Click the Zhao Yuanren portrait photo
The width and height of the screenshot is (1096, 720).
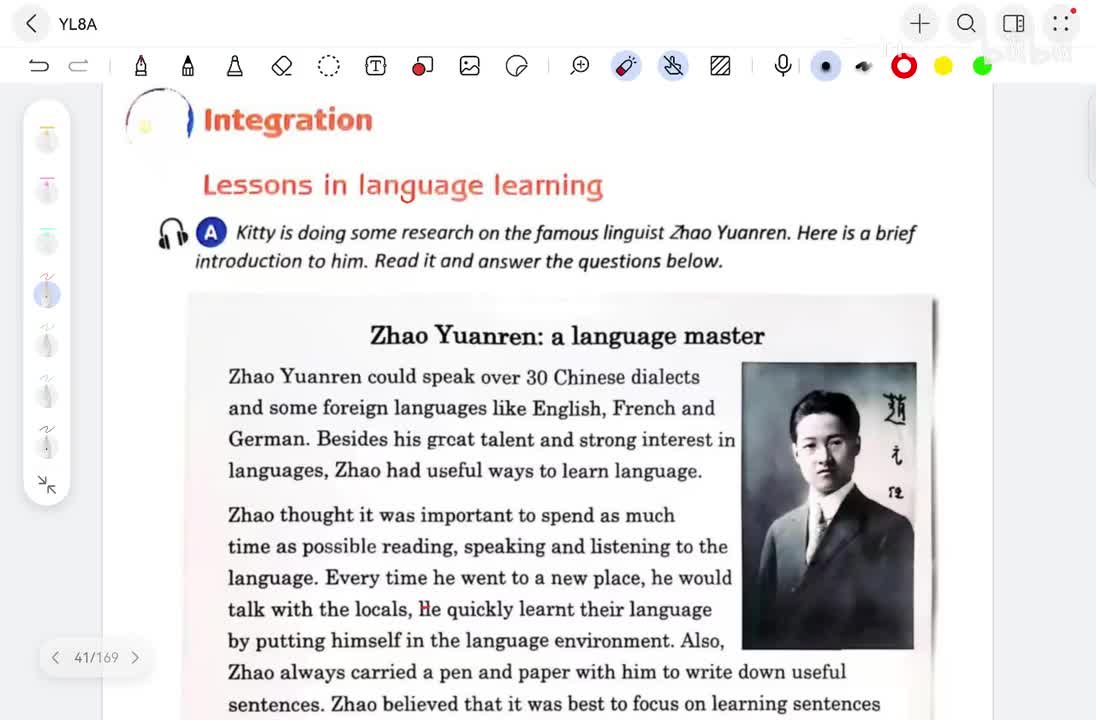pos(829,505)
